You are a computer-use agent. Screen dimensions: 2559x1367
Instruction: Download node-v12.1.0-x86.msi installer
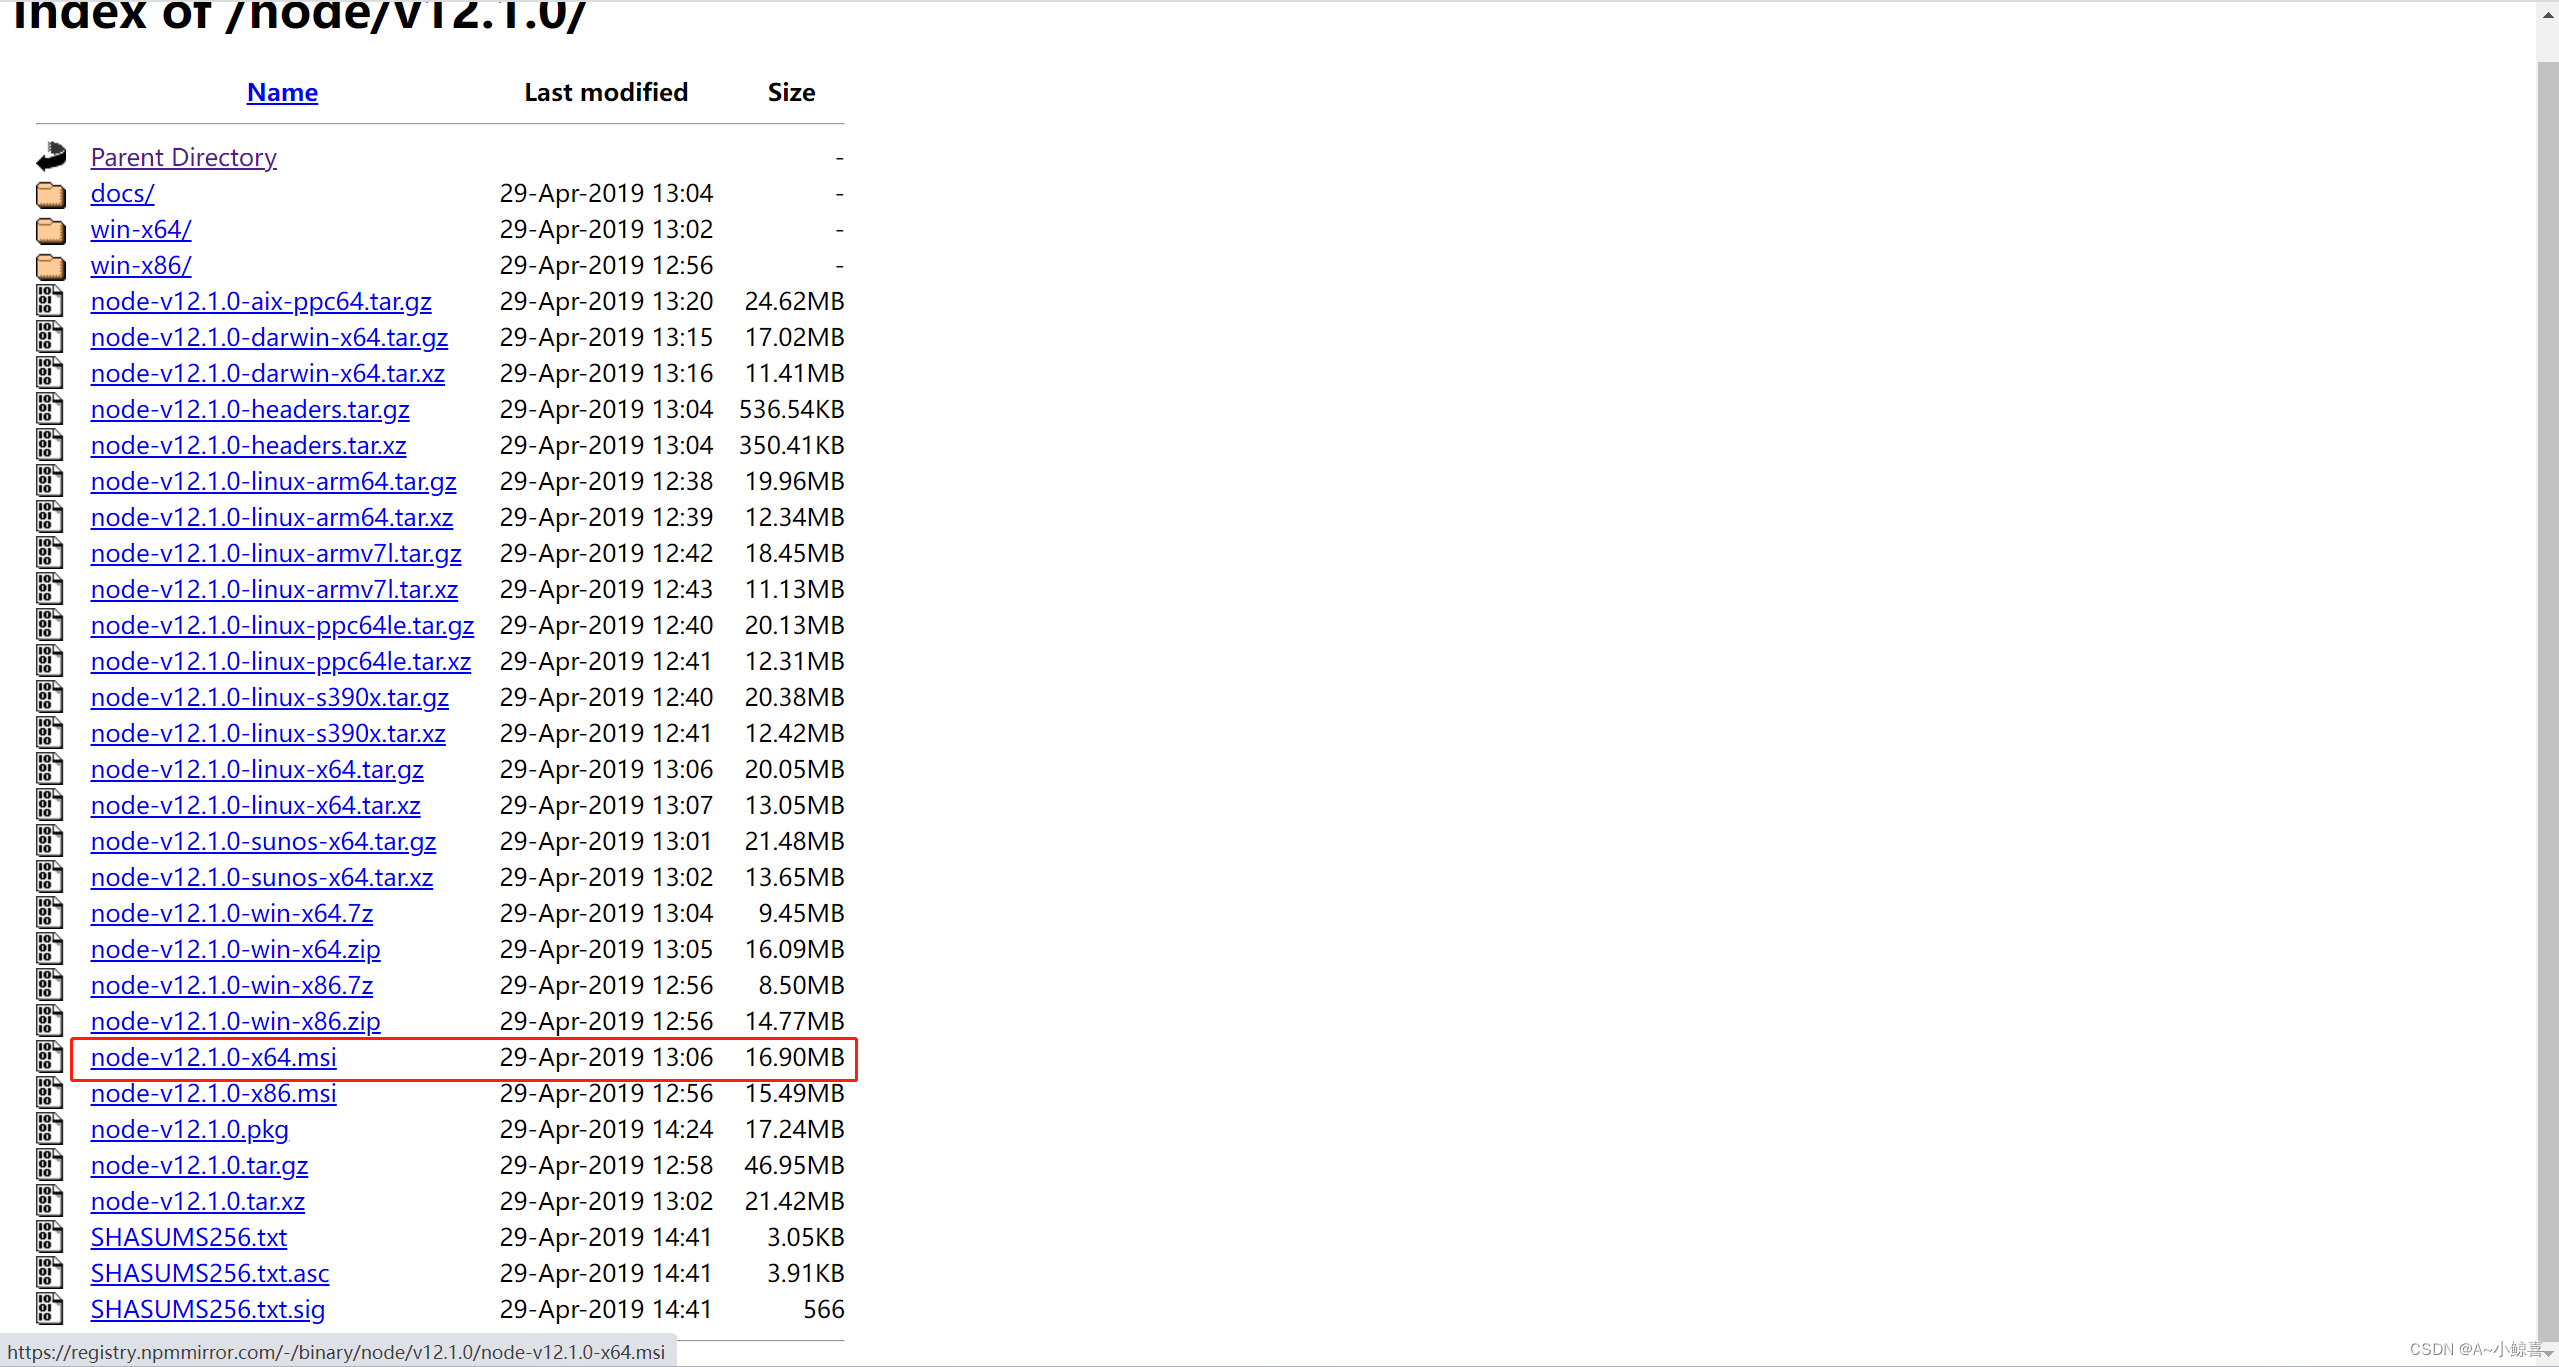coord(214,1093)
